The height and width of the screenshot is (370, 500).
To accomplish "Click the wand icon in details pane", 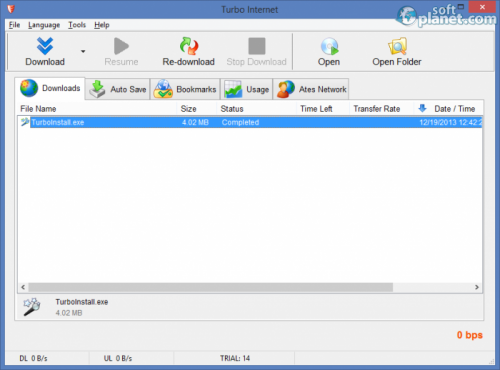I will click(x=32, y=307).
